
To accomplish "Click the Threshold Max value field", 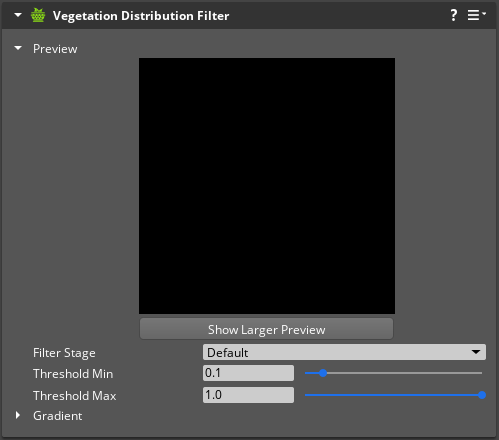I will 248,395.
